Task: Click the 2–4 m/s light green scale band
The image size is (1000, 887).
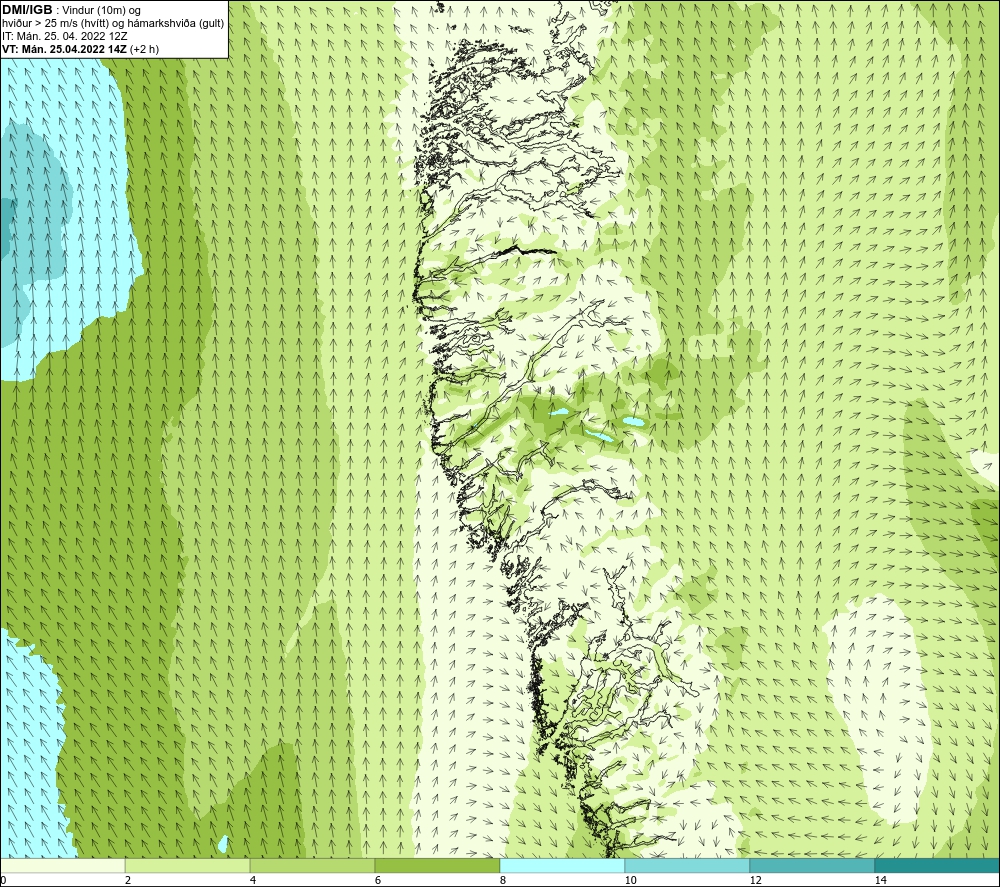Action: coord(188,866)
